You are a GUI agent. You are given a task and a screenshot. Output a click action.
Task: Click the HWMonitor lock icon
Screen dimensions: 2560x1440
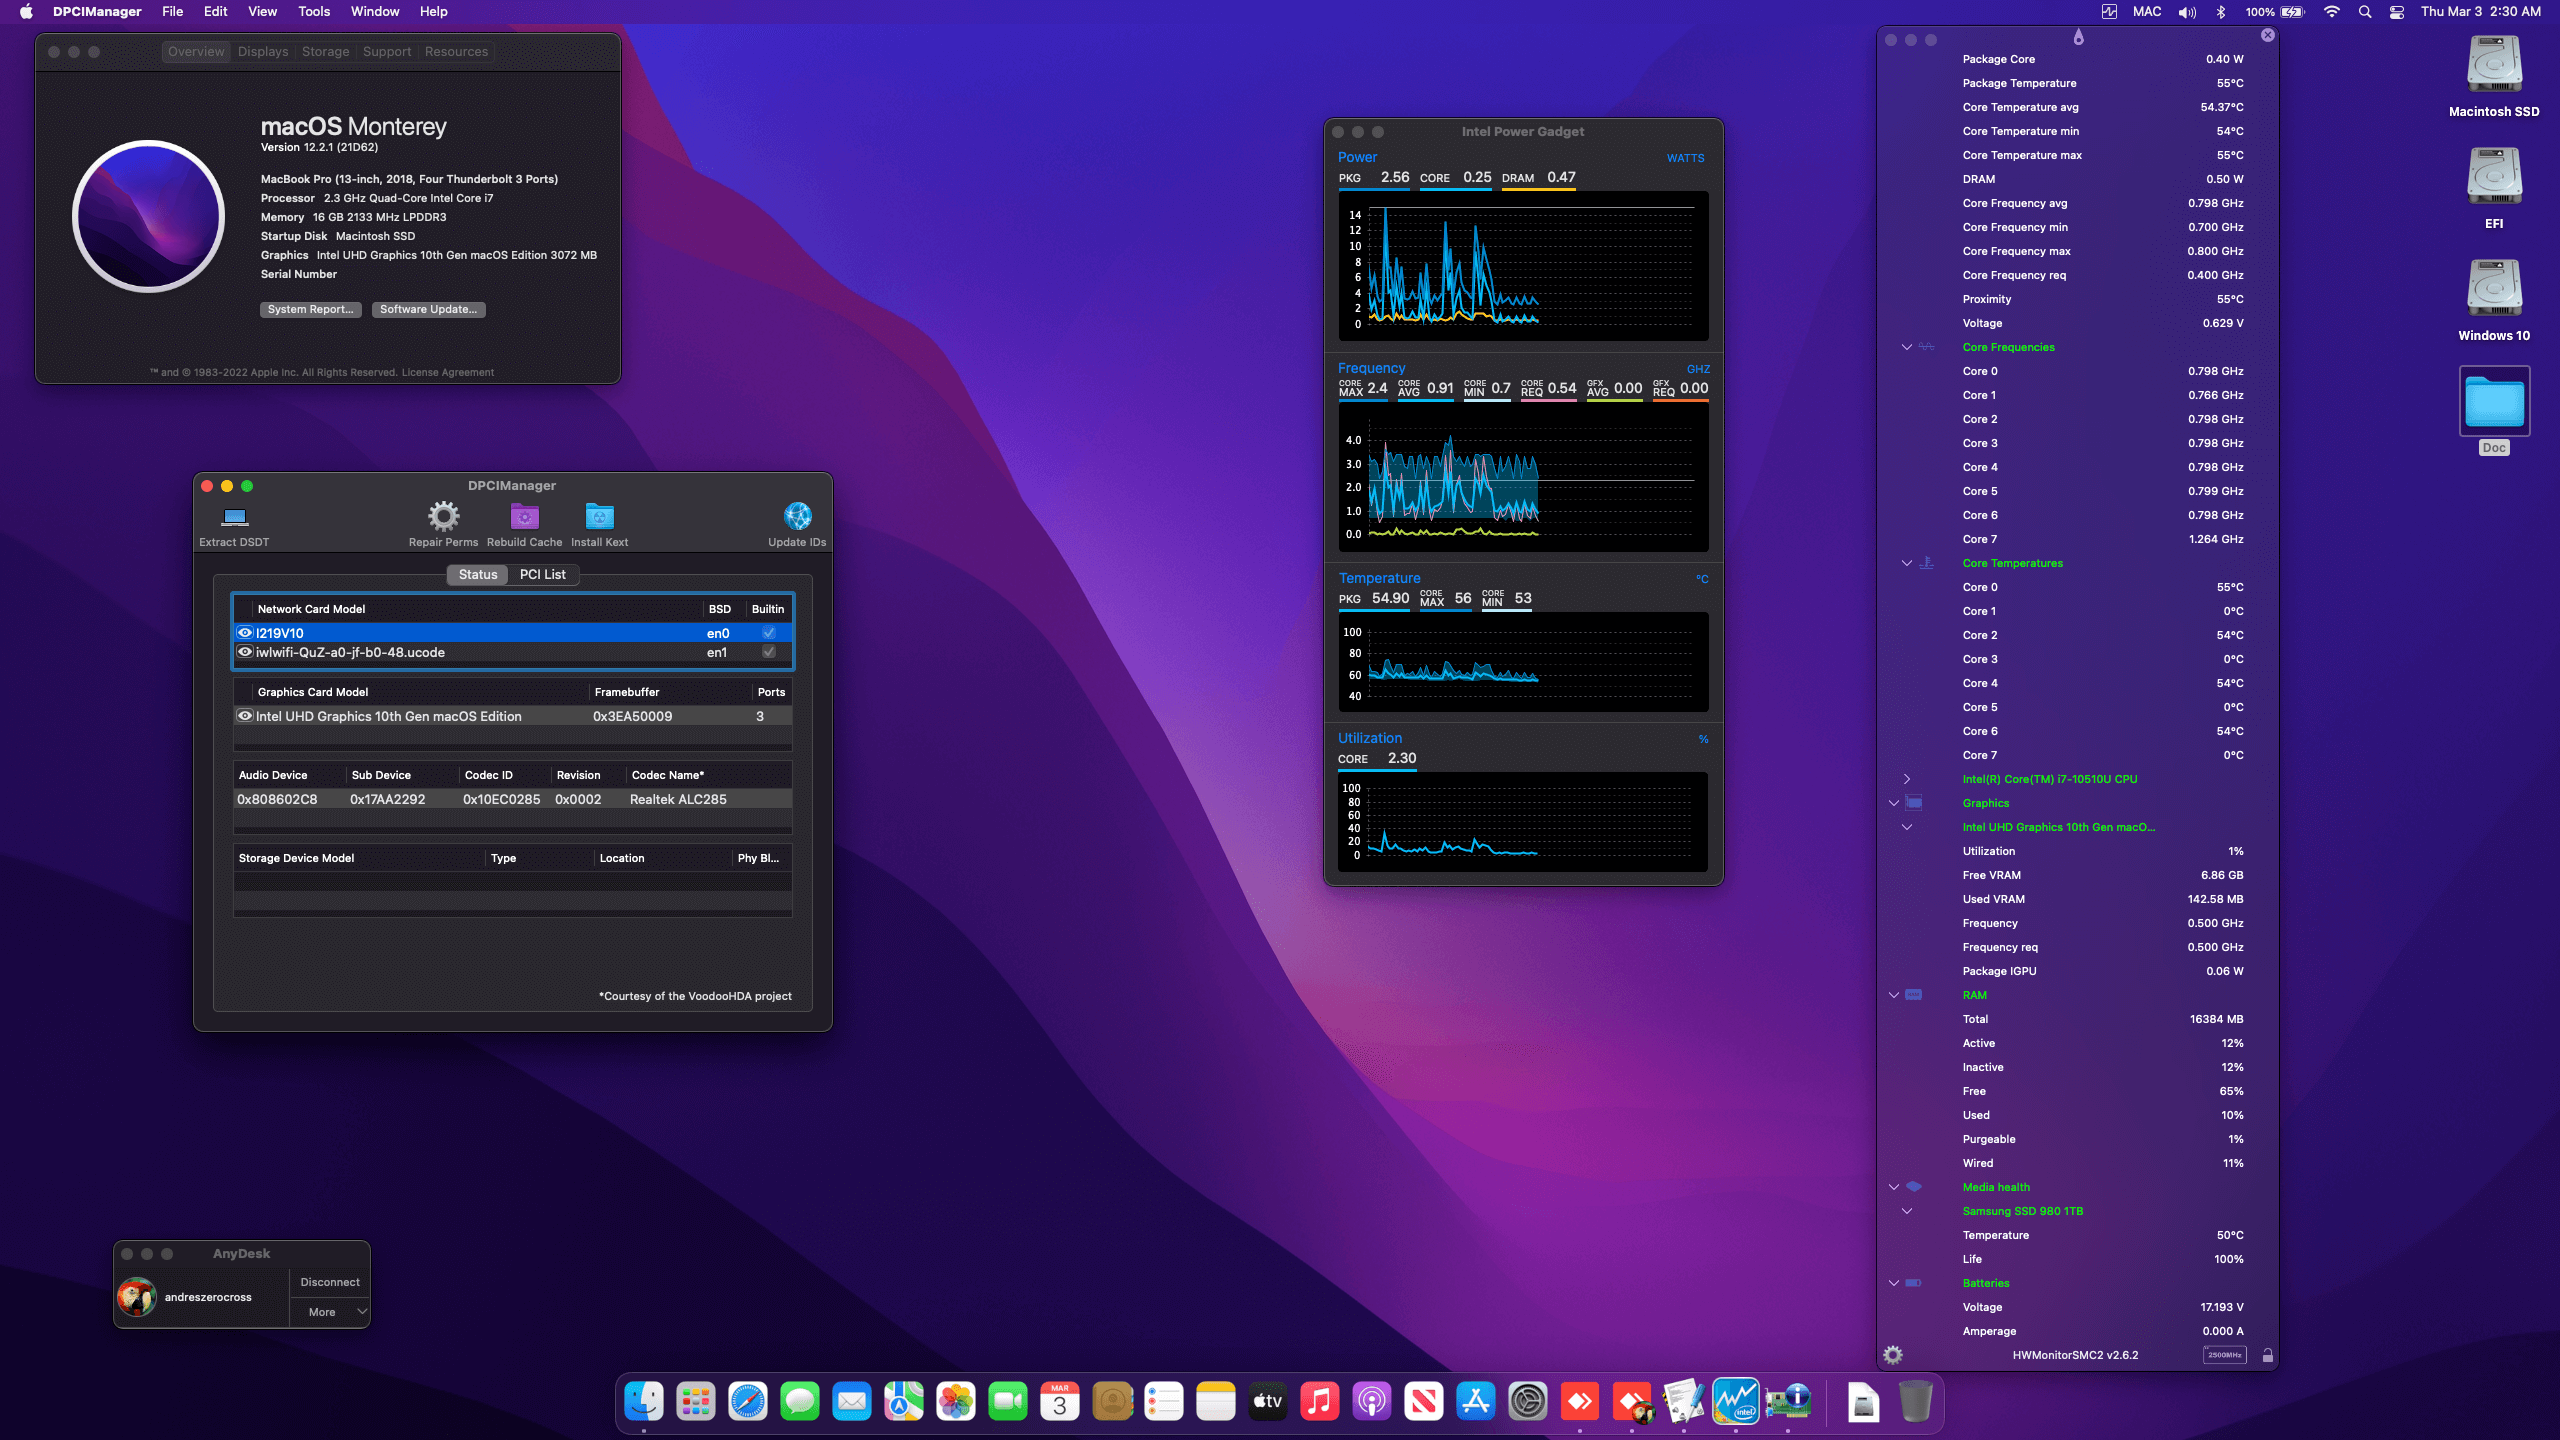[x=2268, y=1355]
